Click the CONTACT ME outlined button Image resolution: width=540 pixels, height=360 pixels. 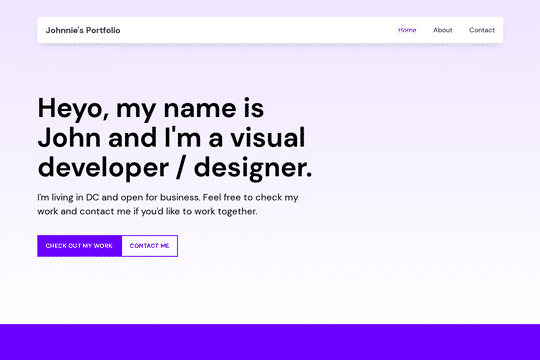point(149,246)
